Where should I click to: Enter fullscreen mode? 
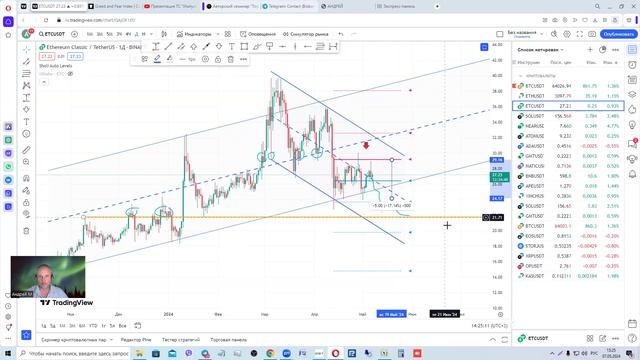pos(580,34)
